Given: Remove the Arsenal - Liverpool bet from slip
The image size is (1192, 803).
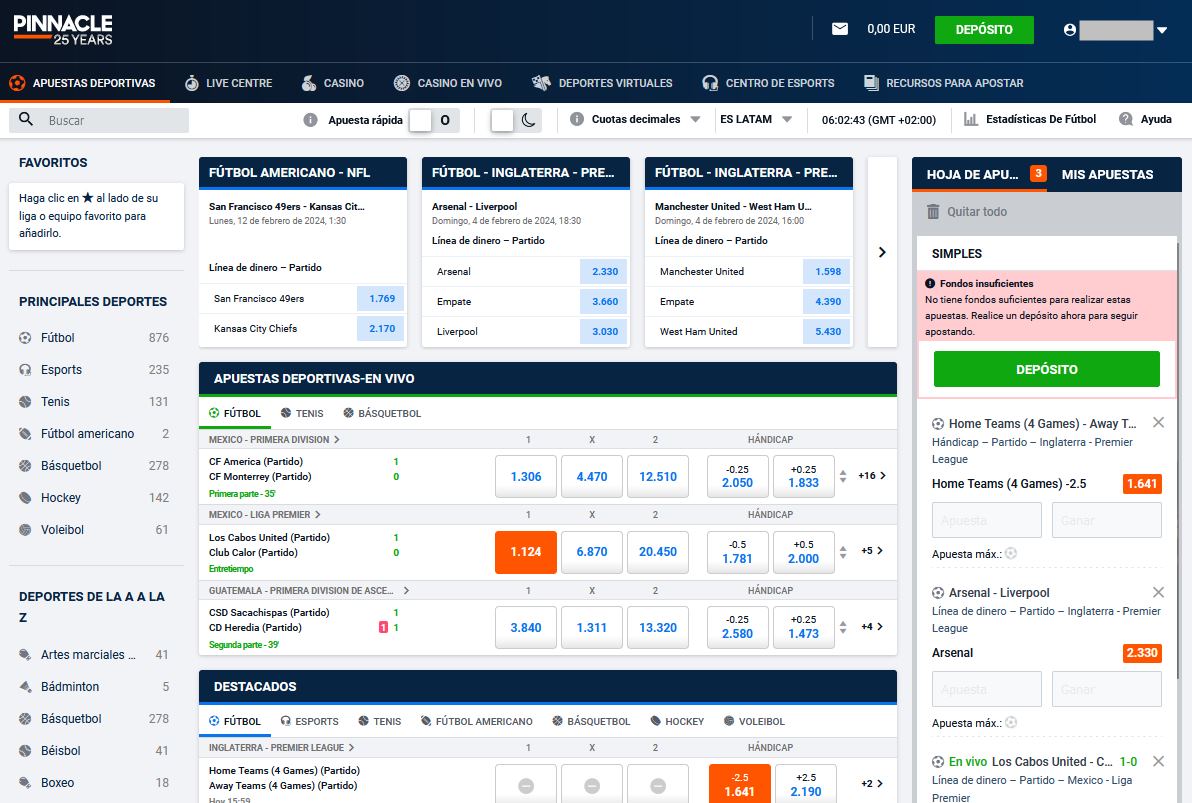Looking at the screenshot, I should pos(1158,592).
